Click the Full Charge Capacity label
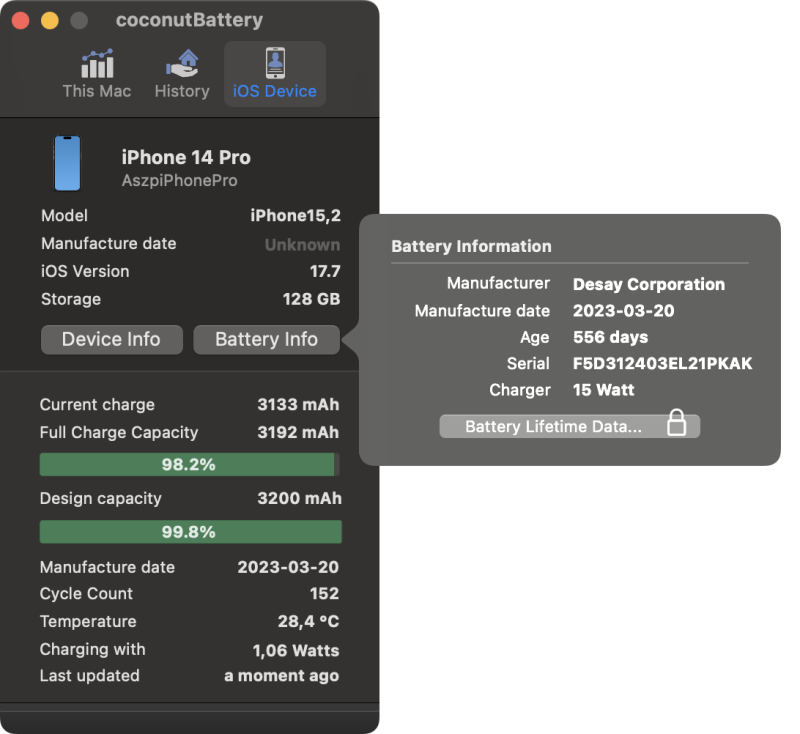800x734 pixels. [x=119, y=433]
